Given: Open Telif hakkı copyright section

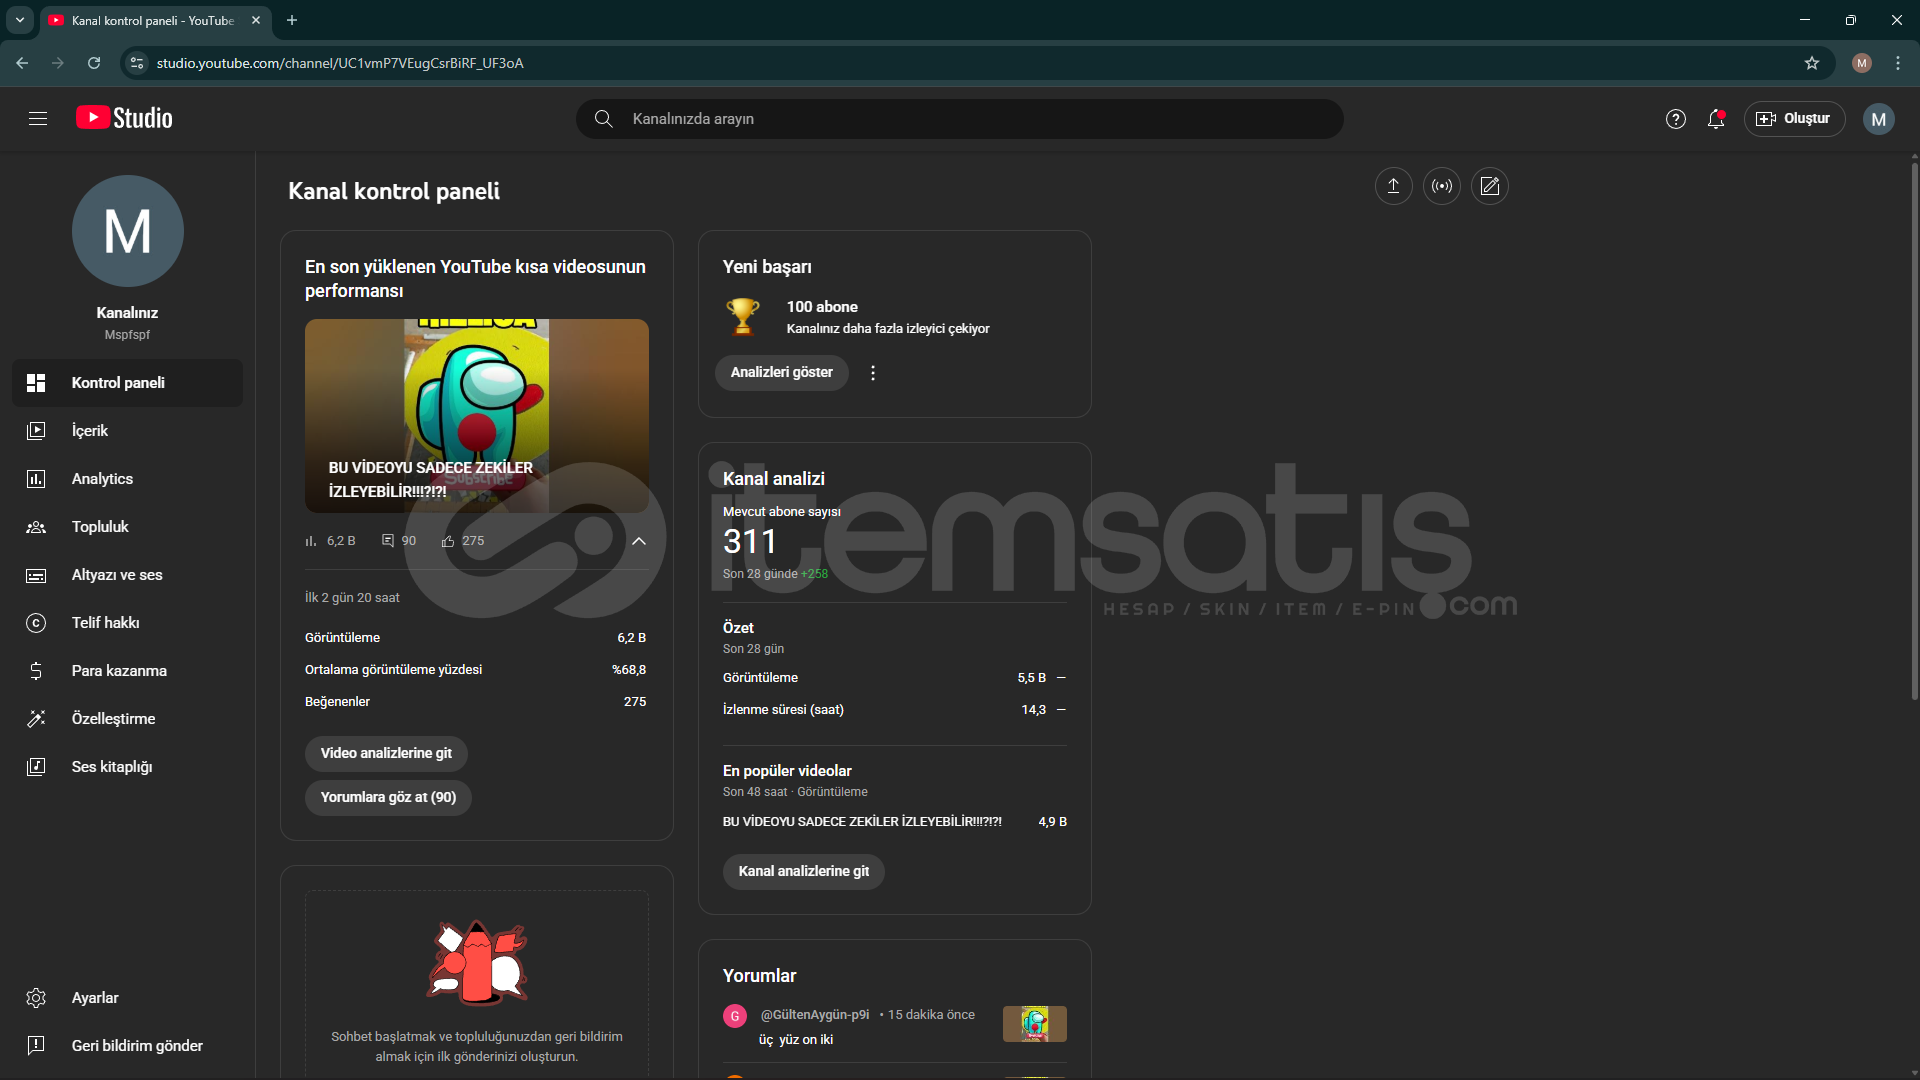Looking at the screenshot, I should click(105, 623).
